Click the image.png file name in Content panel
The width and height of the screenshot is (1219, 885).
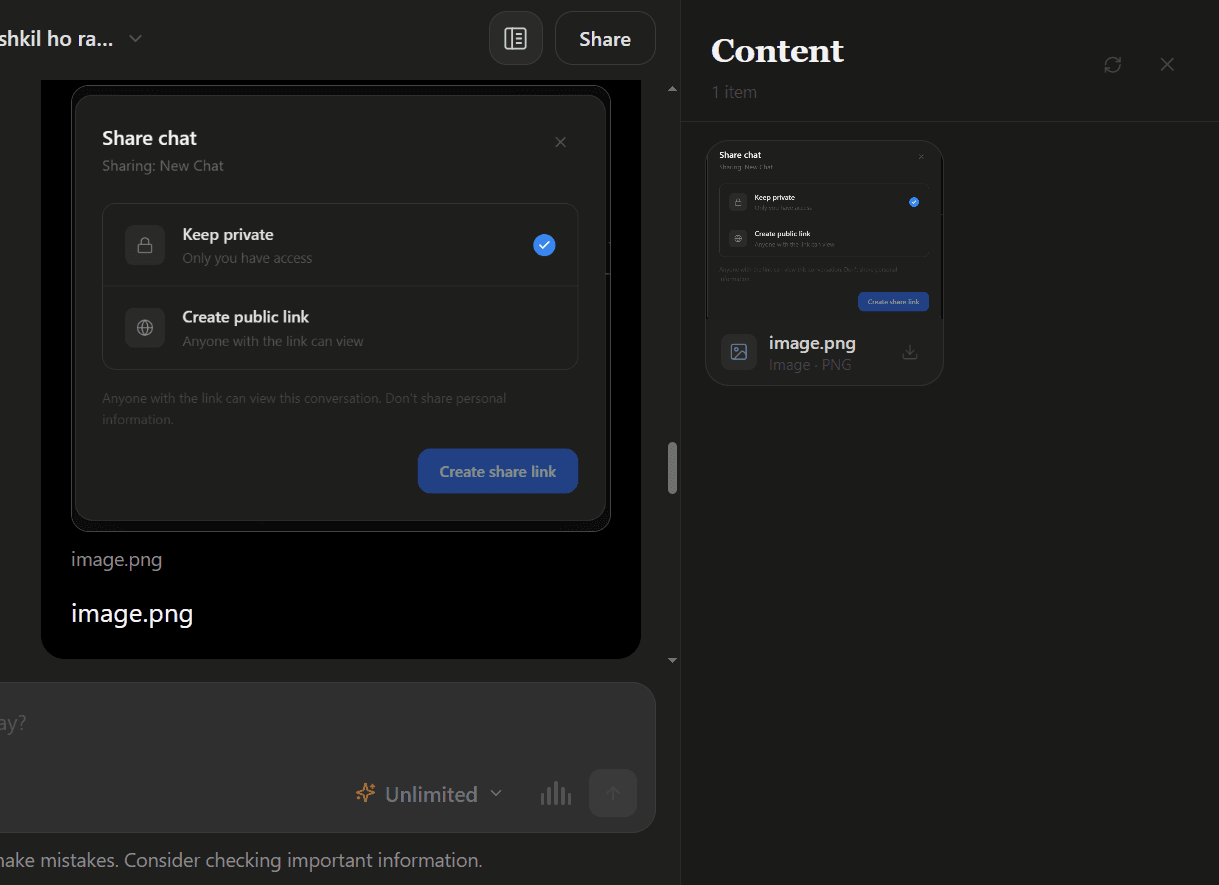(x=812, y=343)
